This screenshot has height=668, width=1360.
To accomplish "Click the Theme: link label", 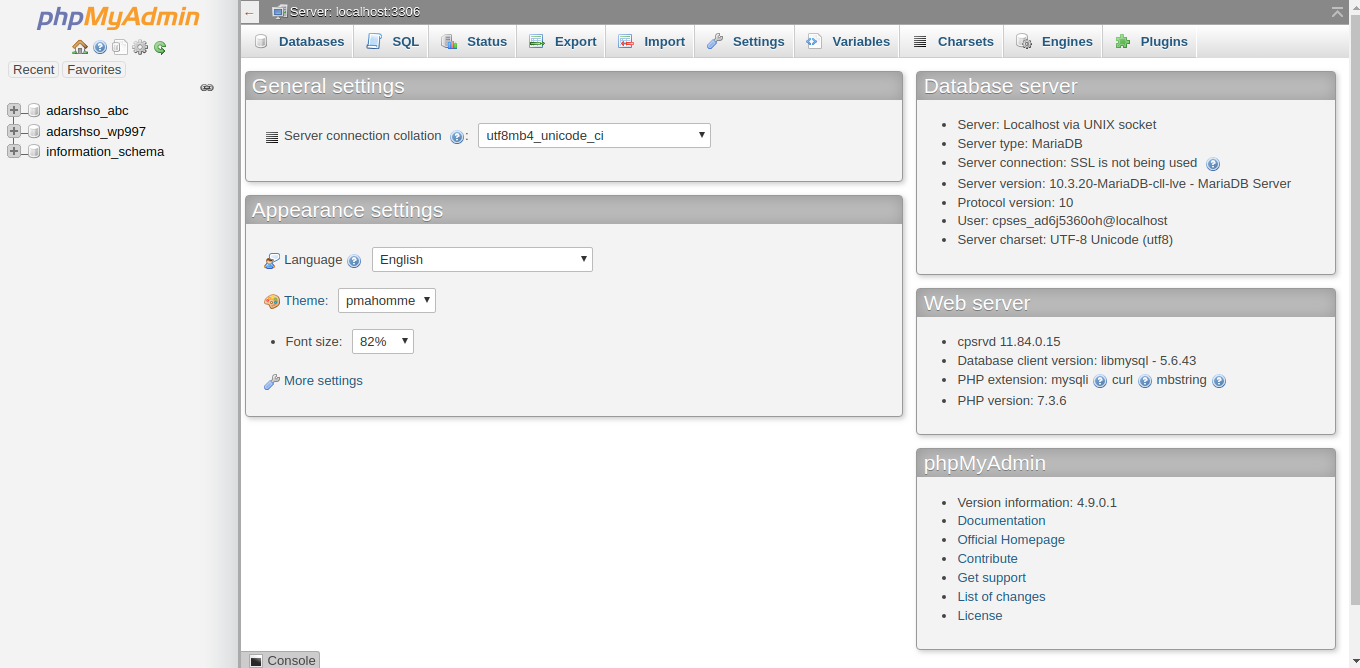I will coord(306,300).
